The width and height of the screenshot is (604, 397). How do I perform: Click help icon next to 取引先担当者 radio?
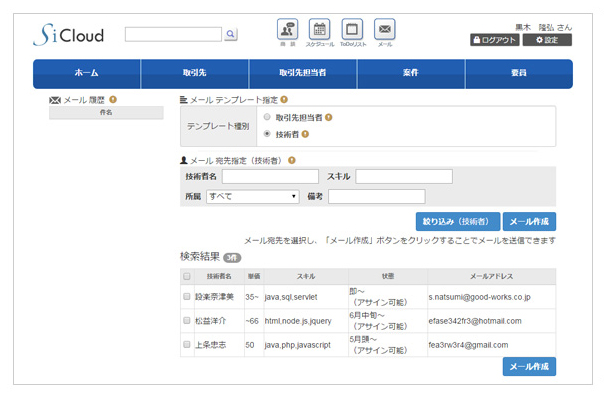(329, 117)
